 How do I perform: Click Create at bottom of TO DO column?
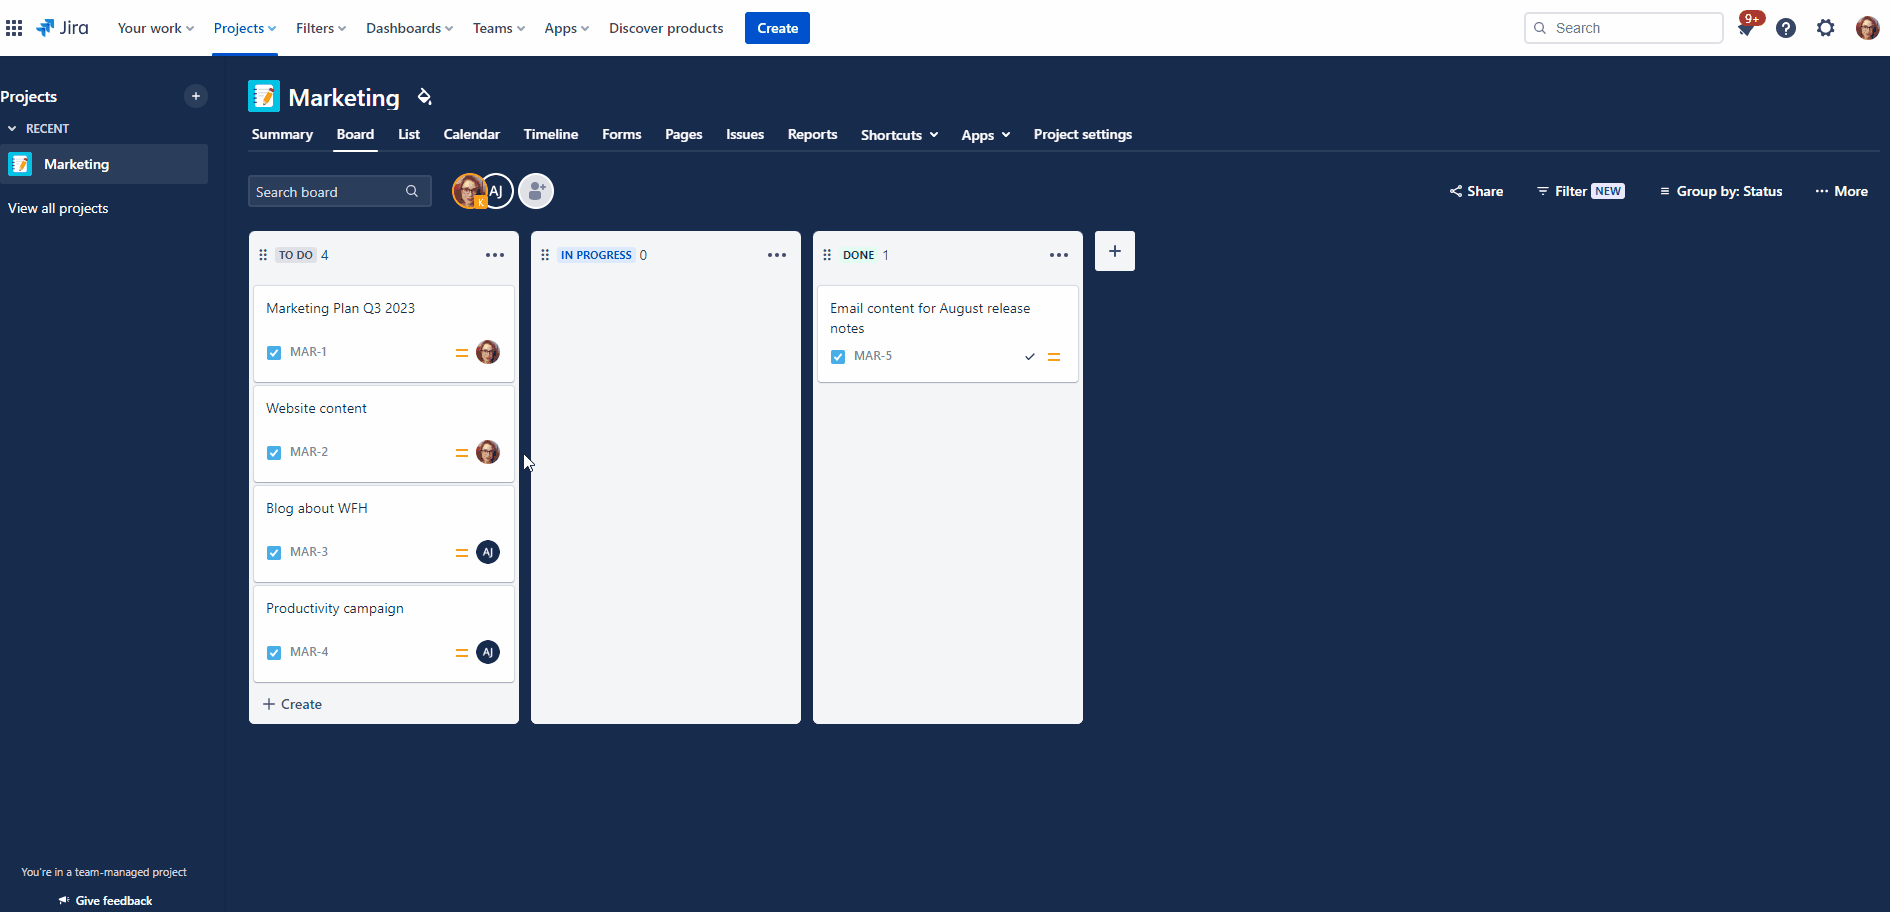coord(292,704)
